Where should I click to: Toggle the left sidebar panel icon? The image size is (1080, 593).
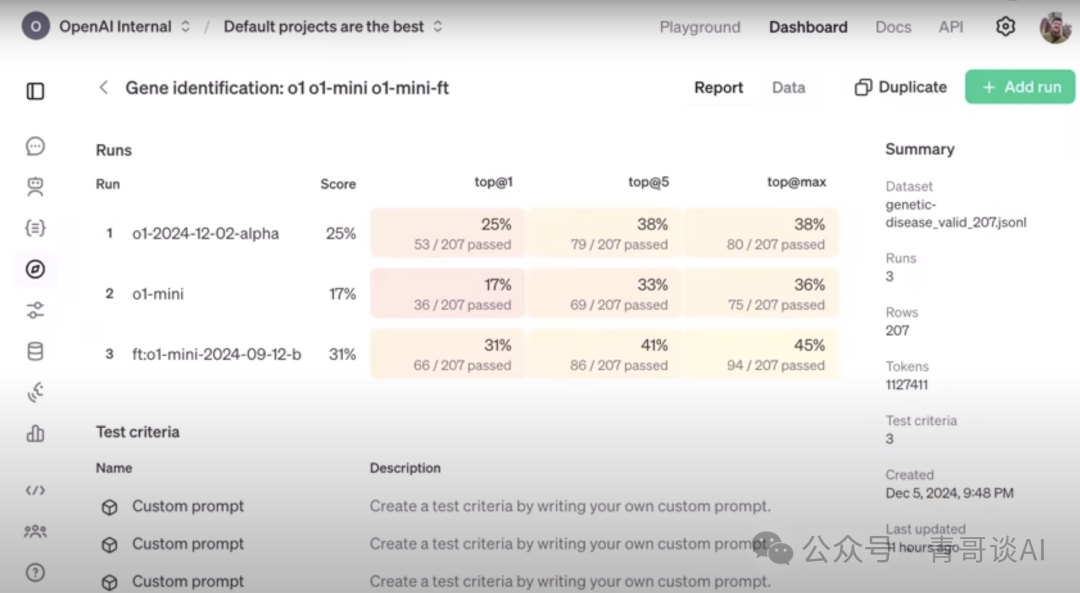35,91
